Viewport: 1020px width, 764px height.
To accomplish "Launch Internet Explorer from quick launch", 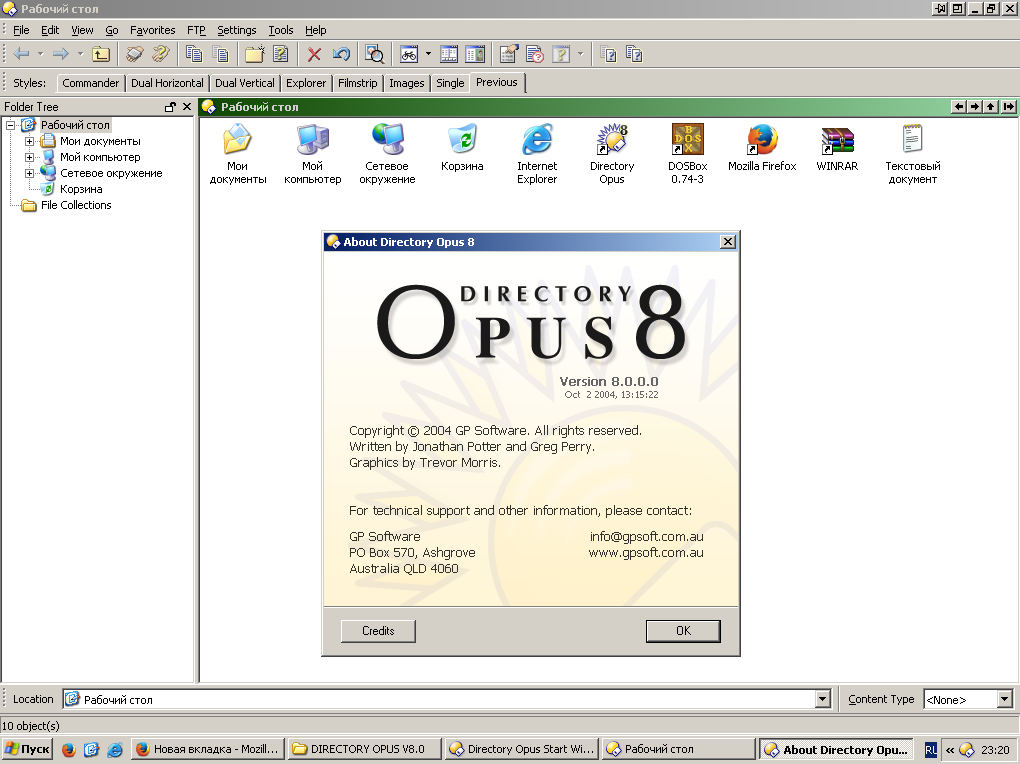I will click(114, 749).
